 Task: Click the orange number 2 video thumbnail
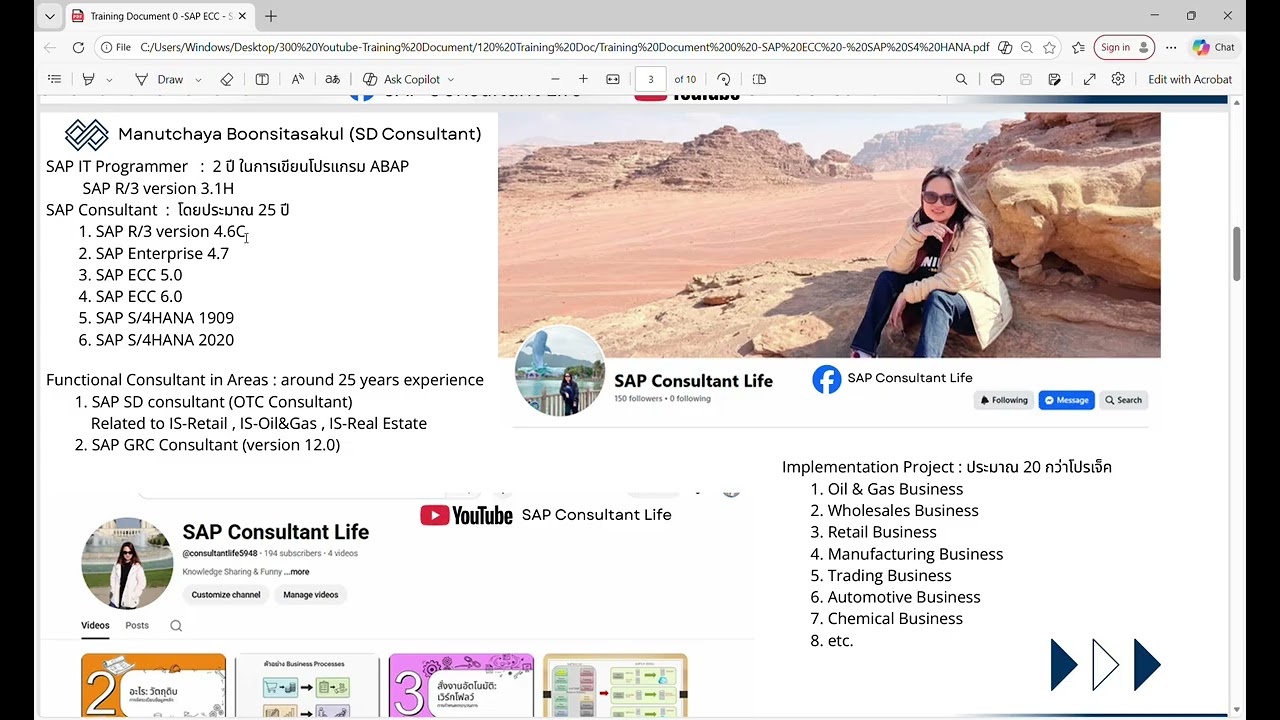tap(154, 685)
